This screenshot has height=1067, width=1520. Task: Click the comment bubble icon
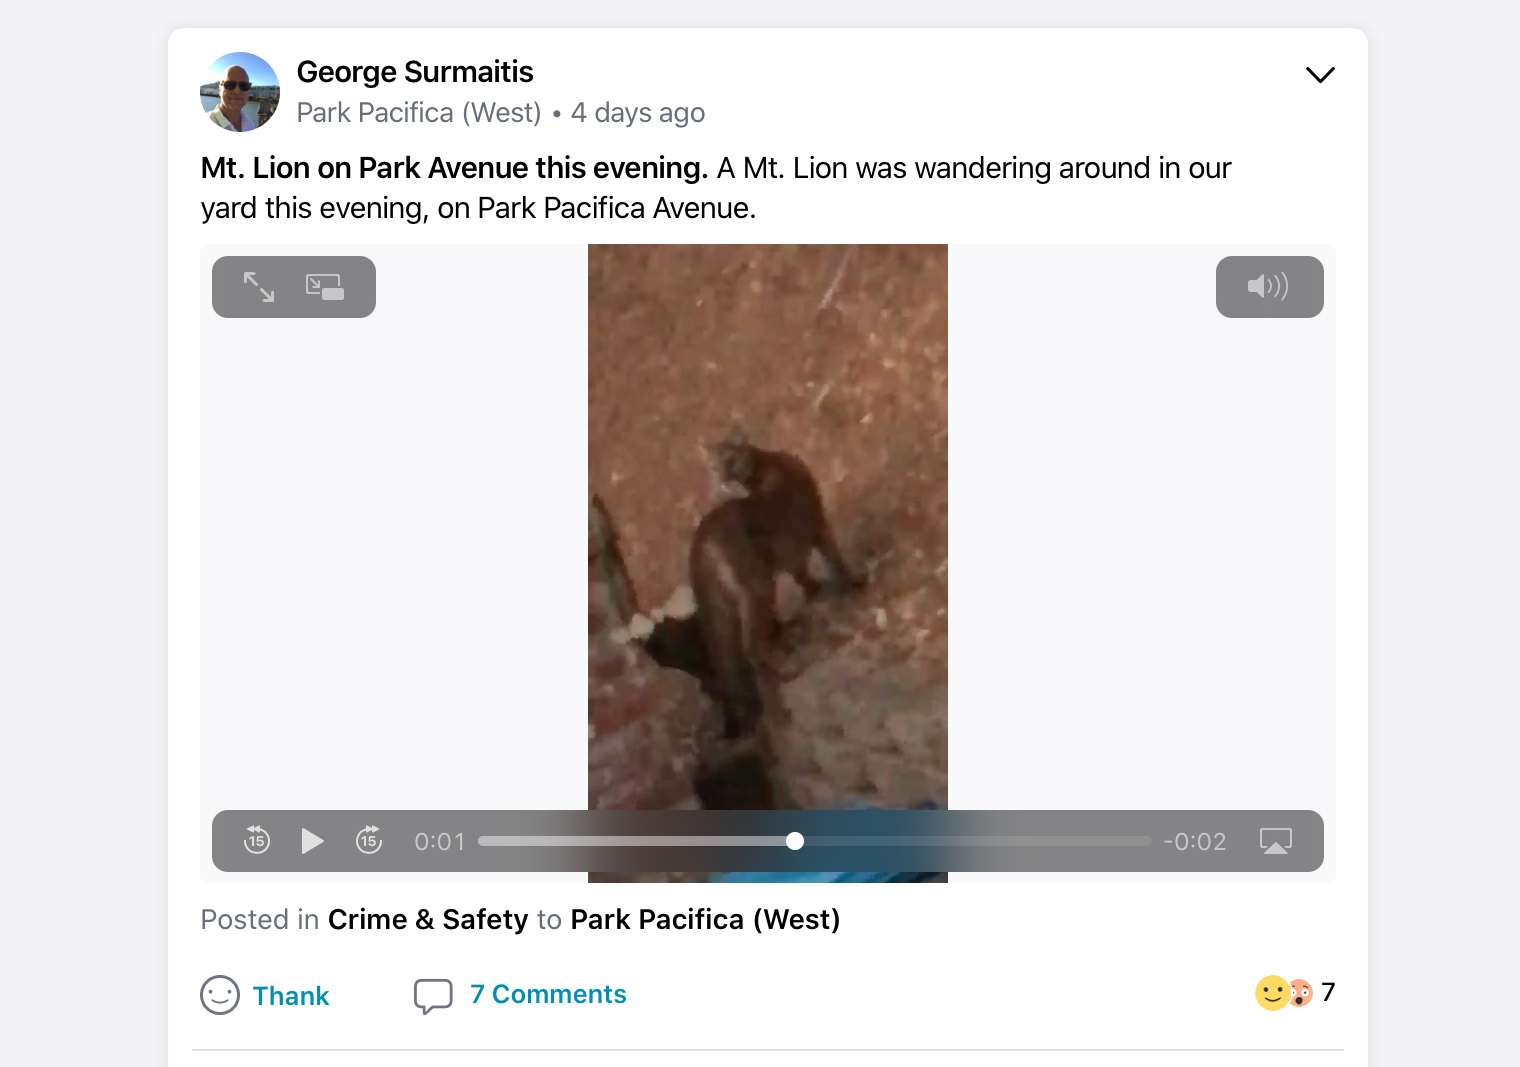(x=433, y=995)
